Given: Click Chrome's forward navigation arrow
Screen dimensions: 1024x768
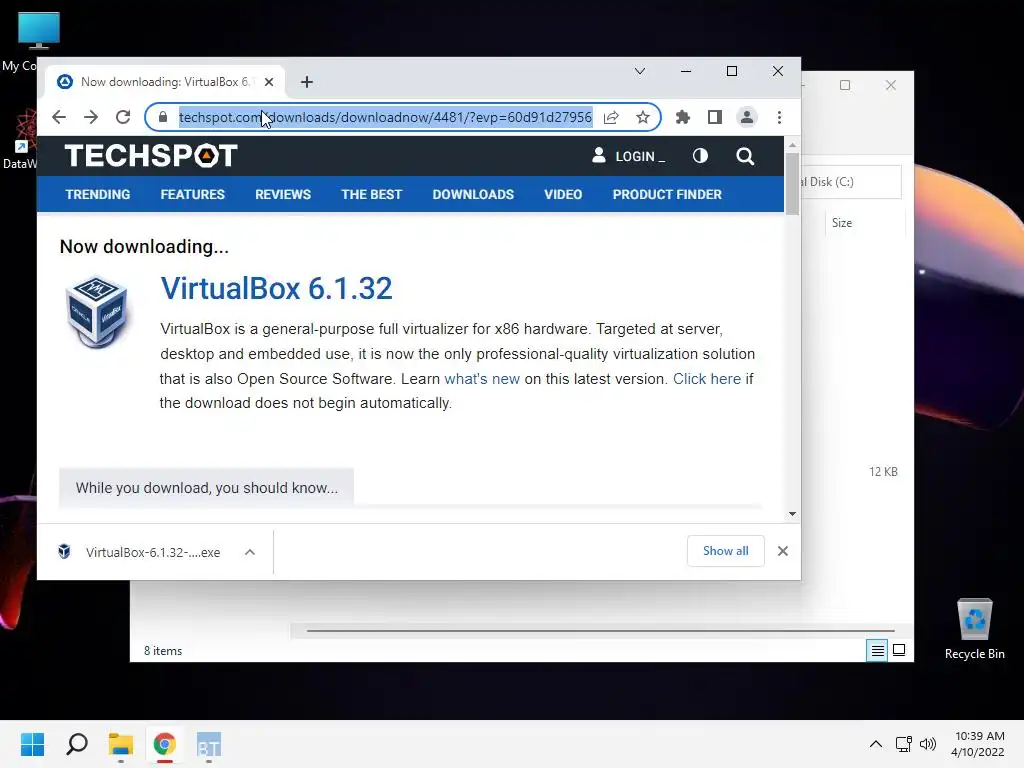Looking at the screenshot, I should (91, 118).
